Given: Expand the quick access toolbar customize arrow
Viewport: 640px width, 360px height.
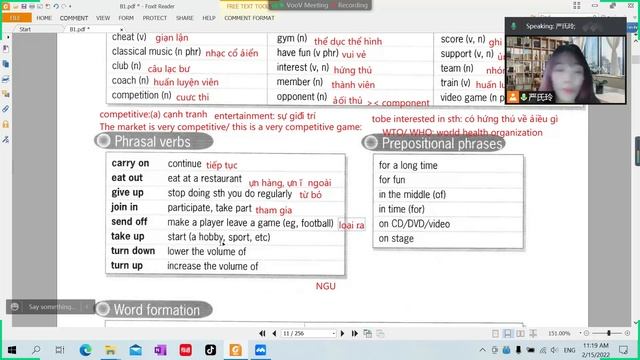Looking at the screenshot, I should point(70,7).
